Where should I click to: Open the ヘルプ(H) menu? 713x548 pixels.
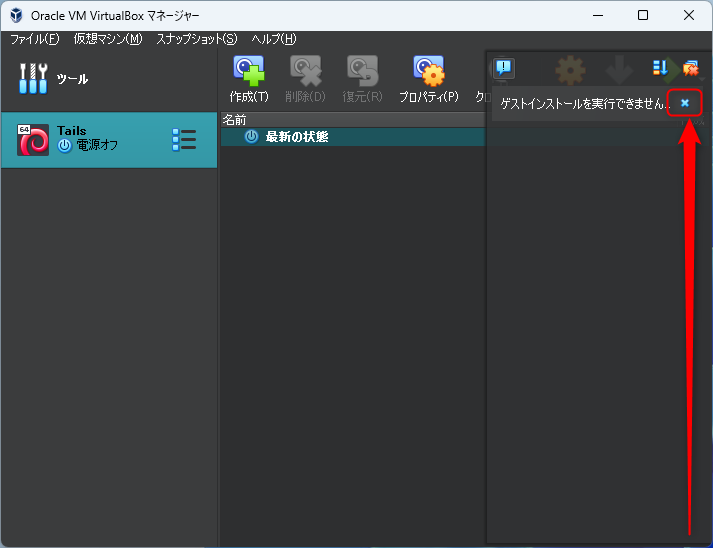274,39
